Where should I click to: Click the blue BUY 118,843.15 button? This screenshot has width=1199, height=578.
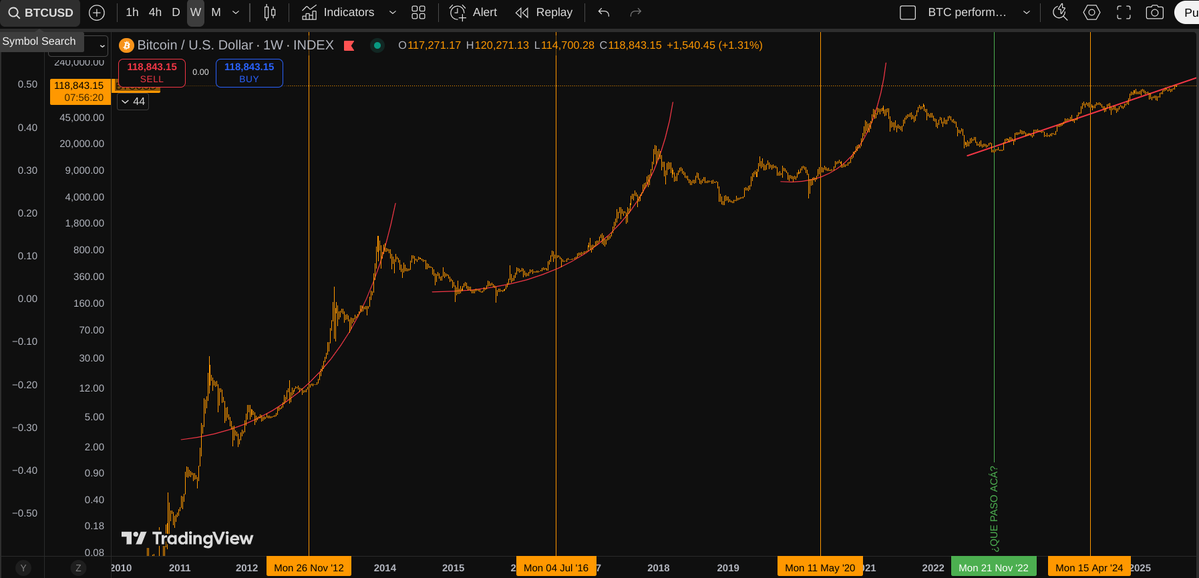[x=249, y=73]
